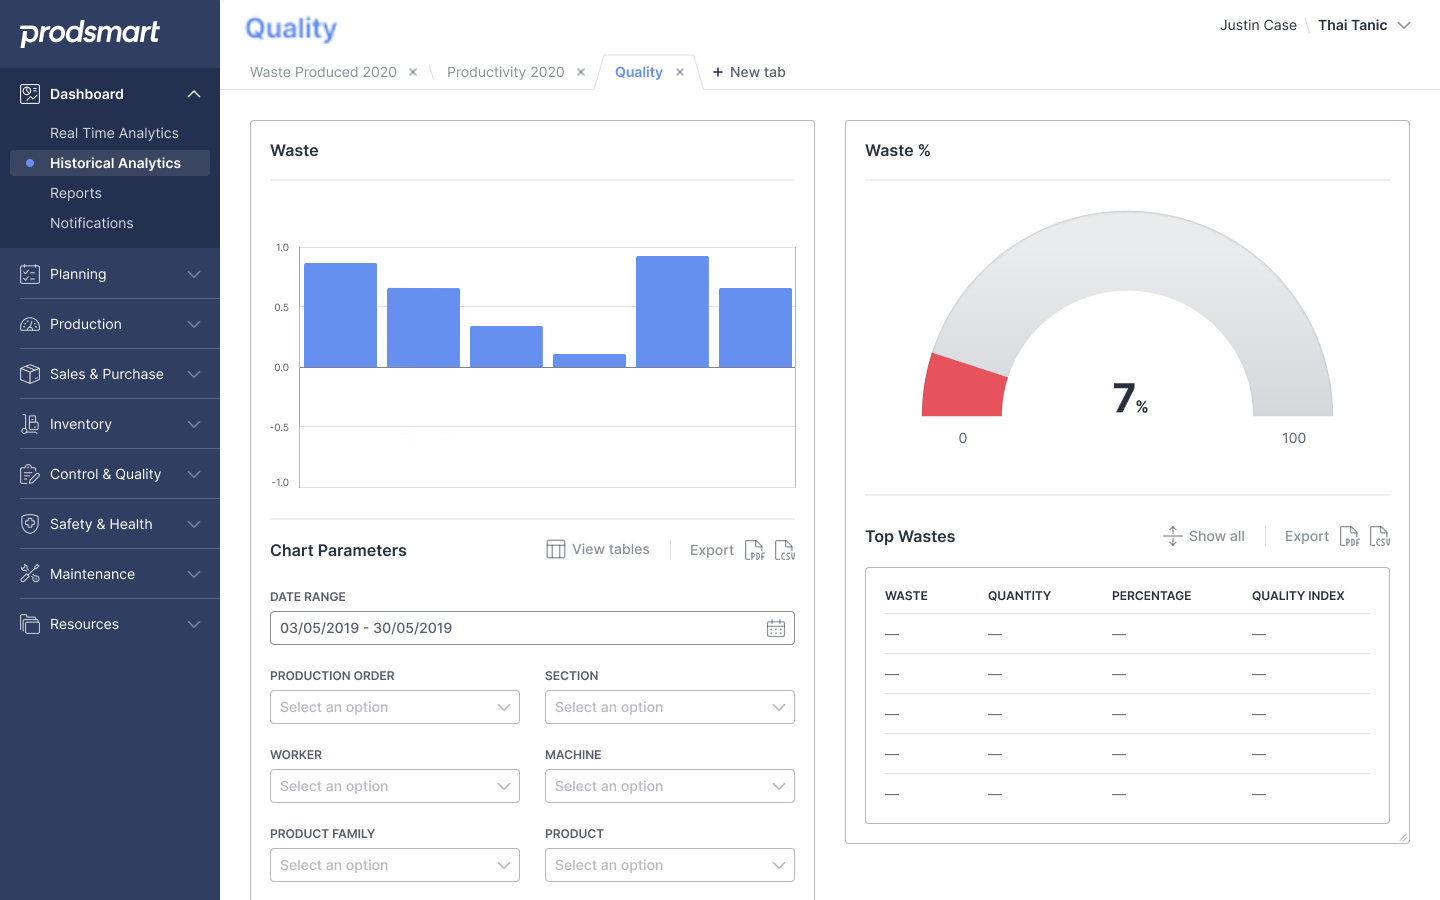The height and width of the screenshot is (900, 1440).
Task: Expand the Control & Quality chevron
Action: [x=194, y=474]
